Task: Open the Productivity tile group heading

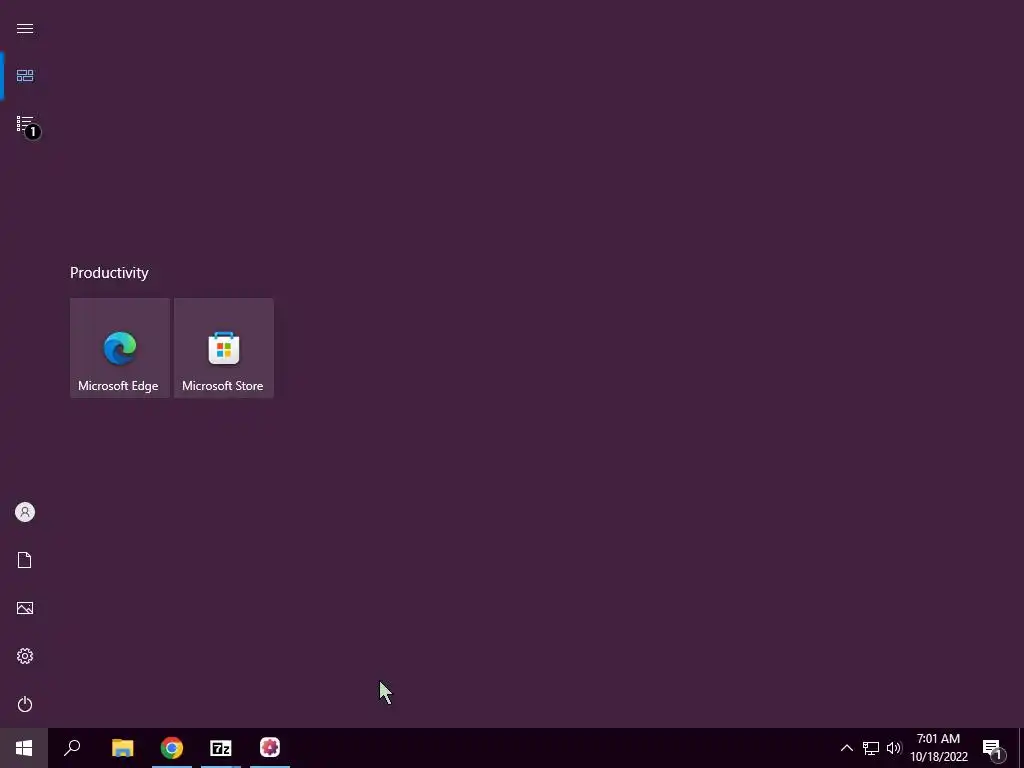Action: [109, 272]
